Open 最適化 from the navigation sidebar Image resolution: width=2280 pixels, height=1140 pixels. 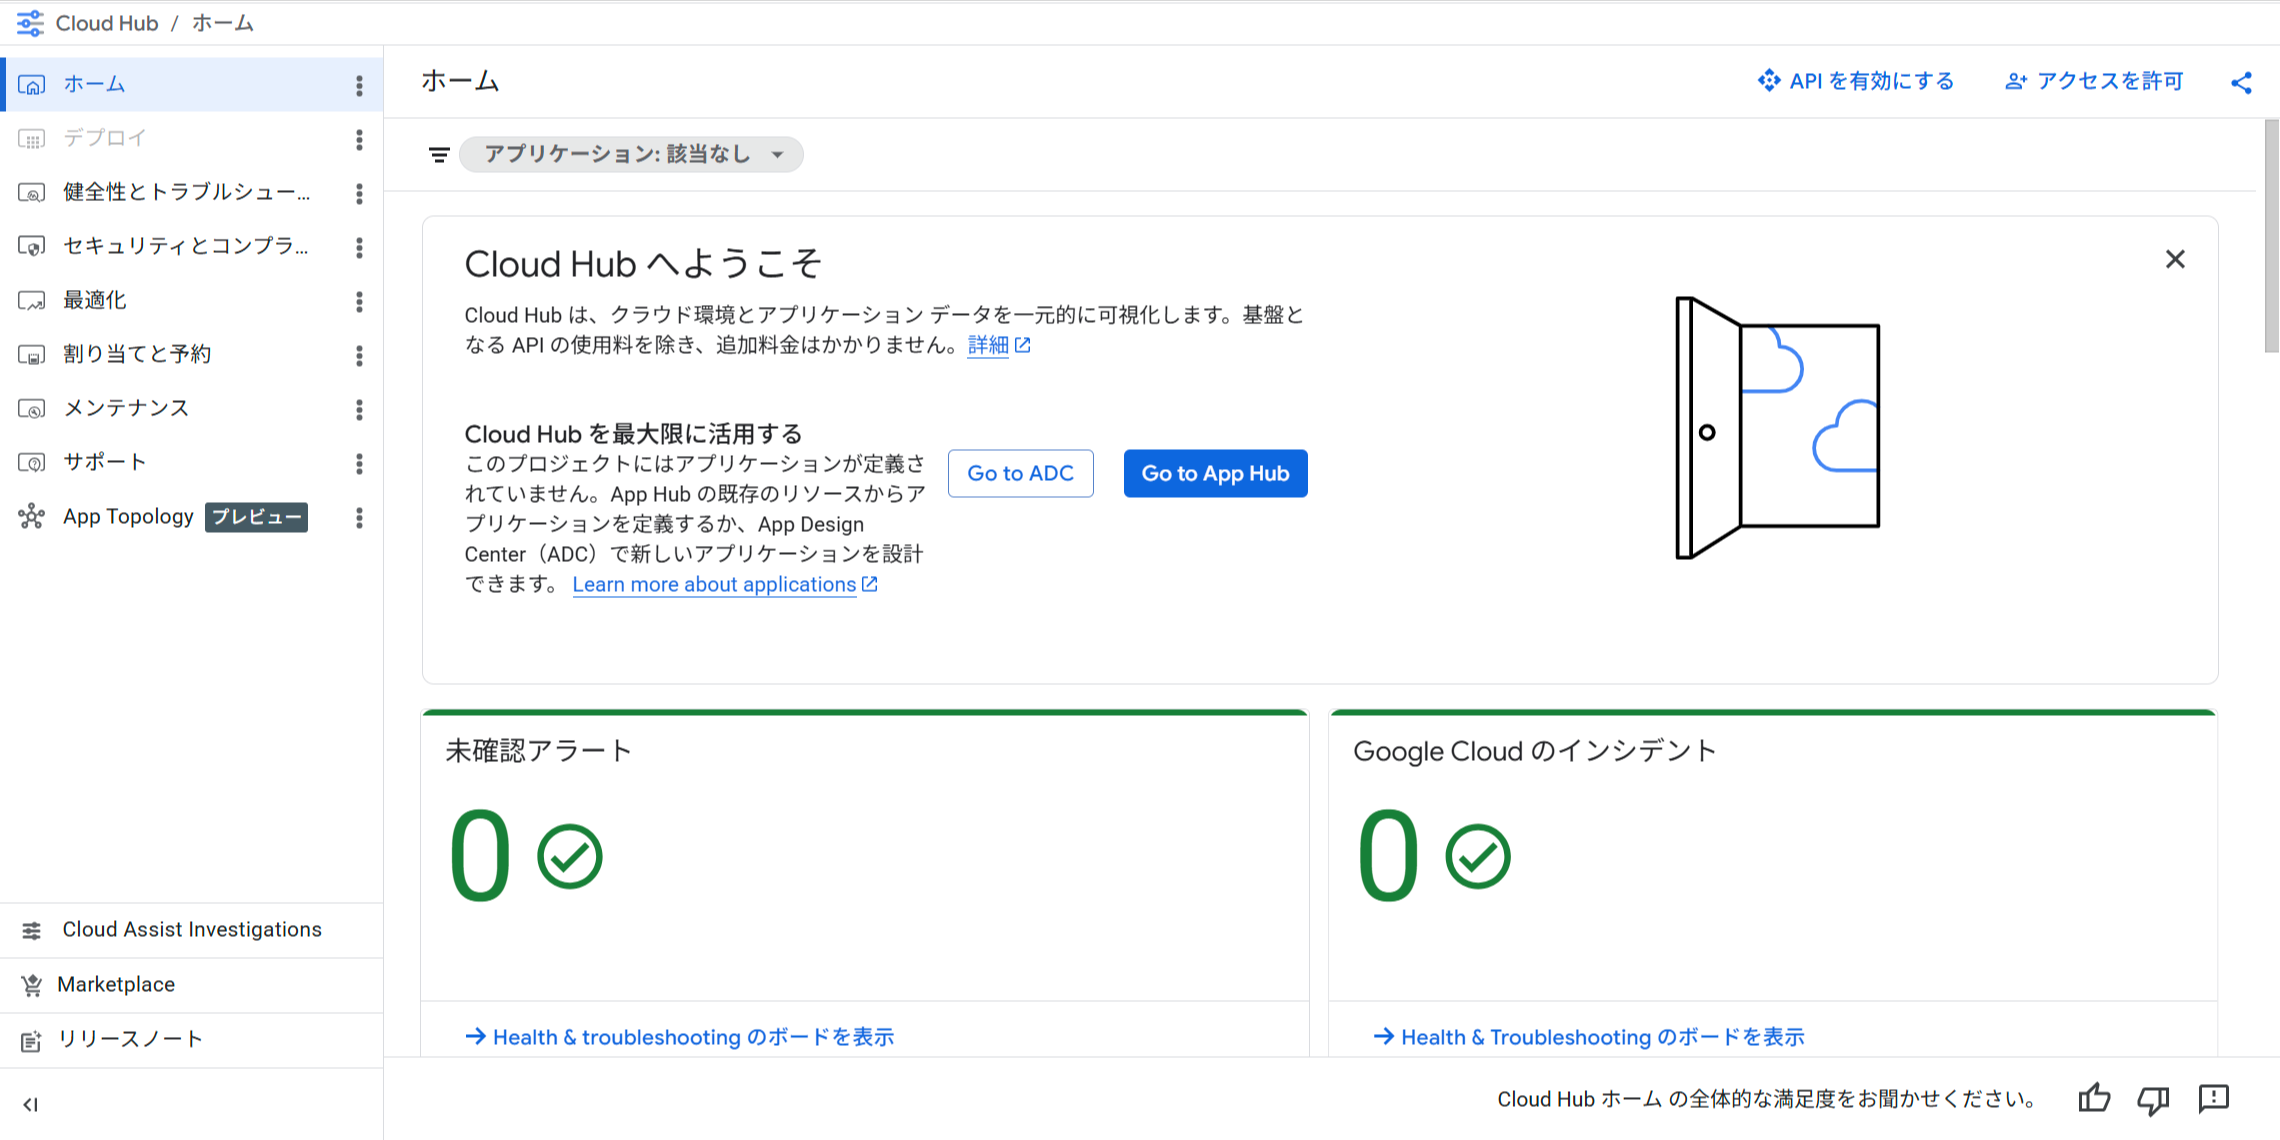(x=95, y=300)
